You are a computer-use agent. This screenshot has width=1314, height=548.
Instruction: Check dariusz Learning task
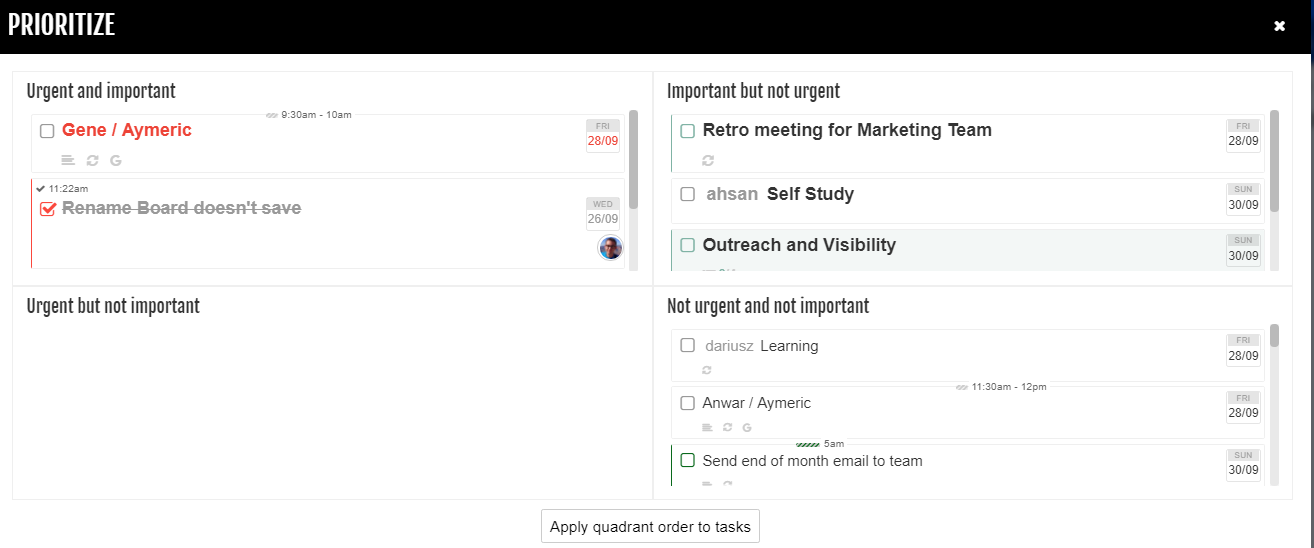click(x=687, y=345)
